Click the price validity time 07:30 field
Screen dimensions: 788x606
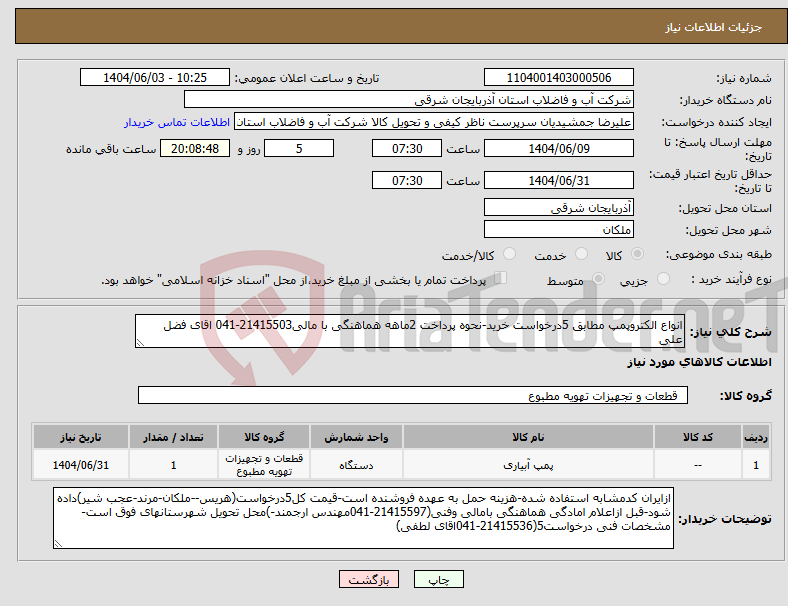(x=407, y=180)
